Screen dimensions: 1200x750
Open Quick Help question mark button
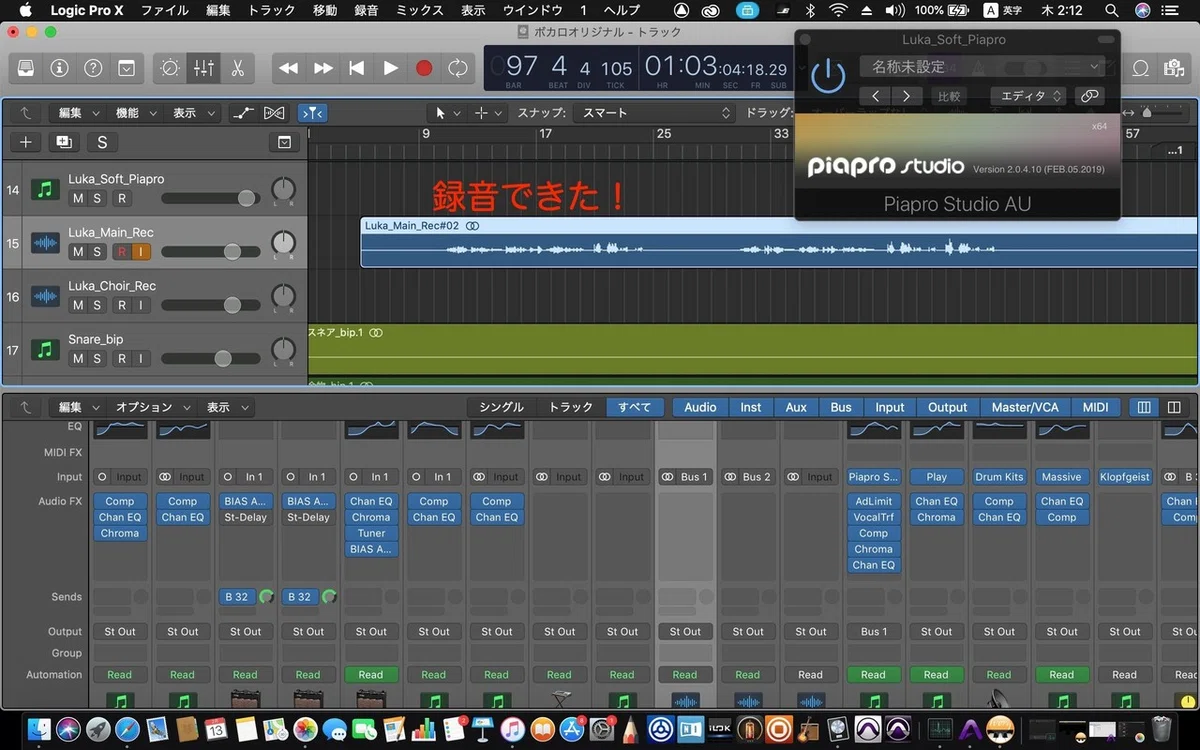pos(93,68)
